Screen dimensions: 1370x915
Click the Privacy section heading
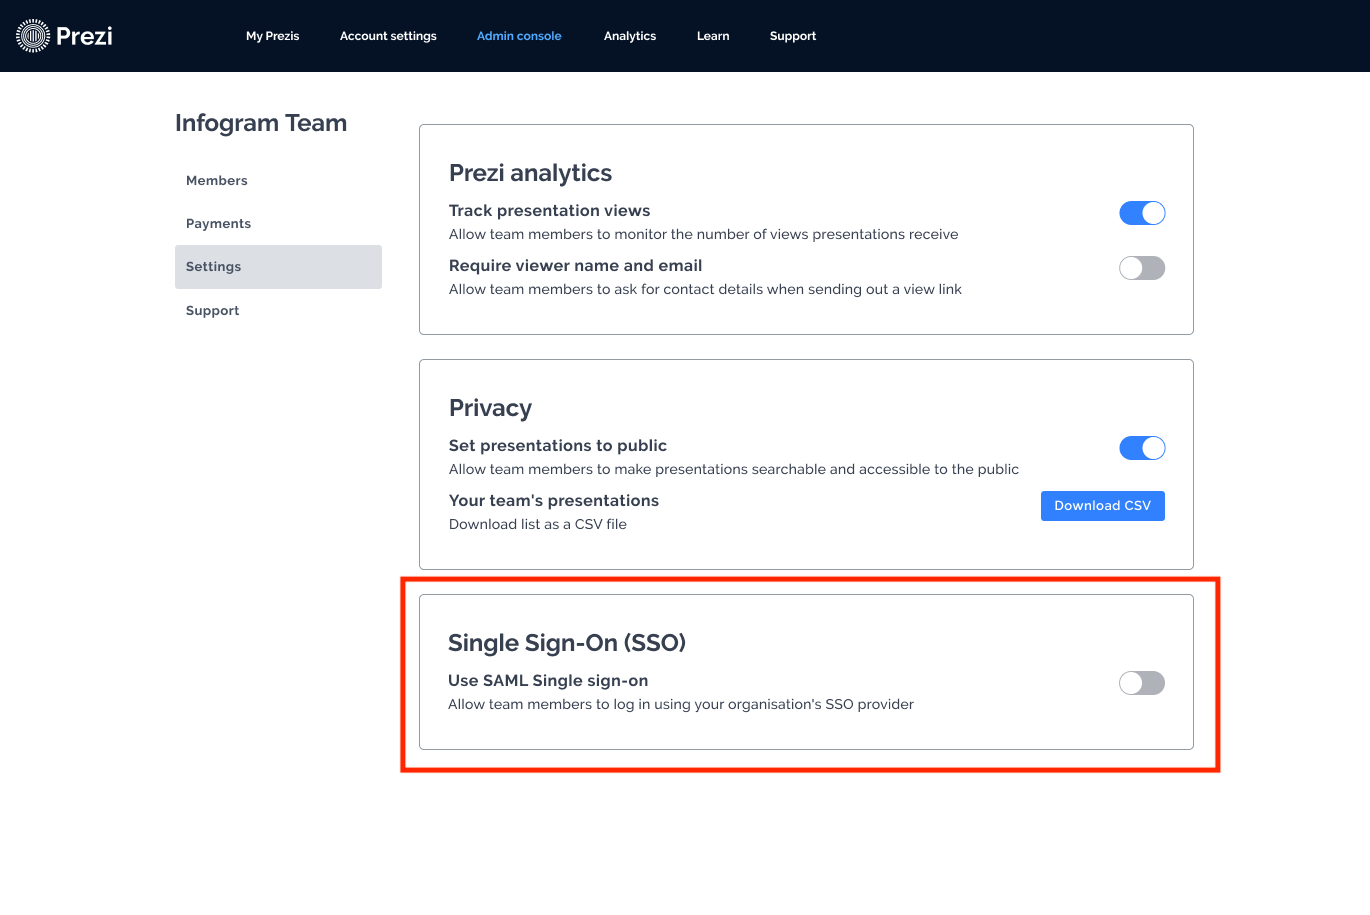pos(490,408)
